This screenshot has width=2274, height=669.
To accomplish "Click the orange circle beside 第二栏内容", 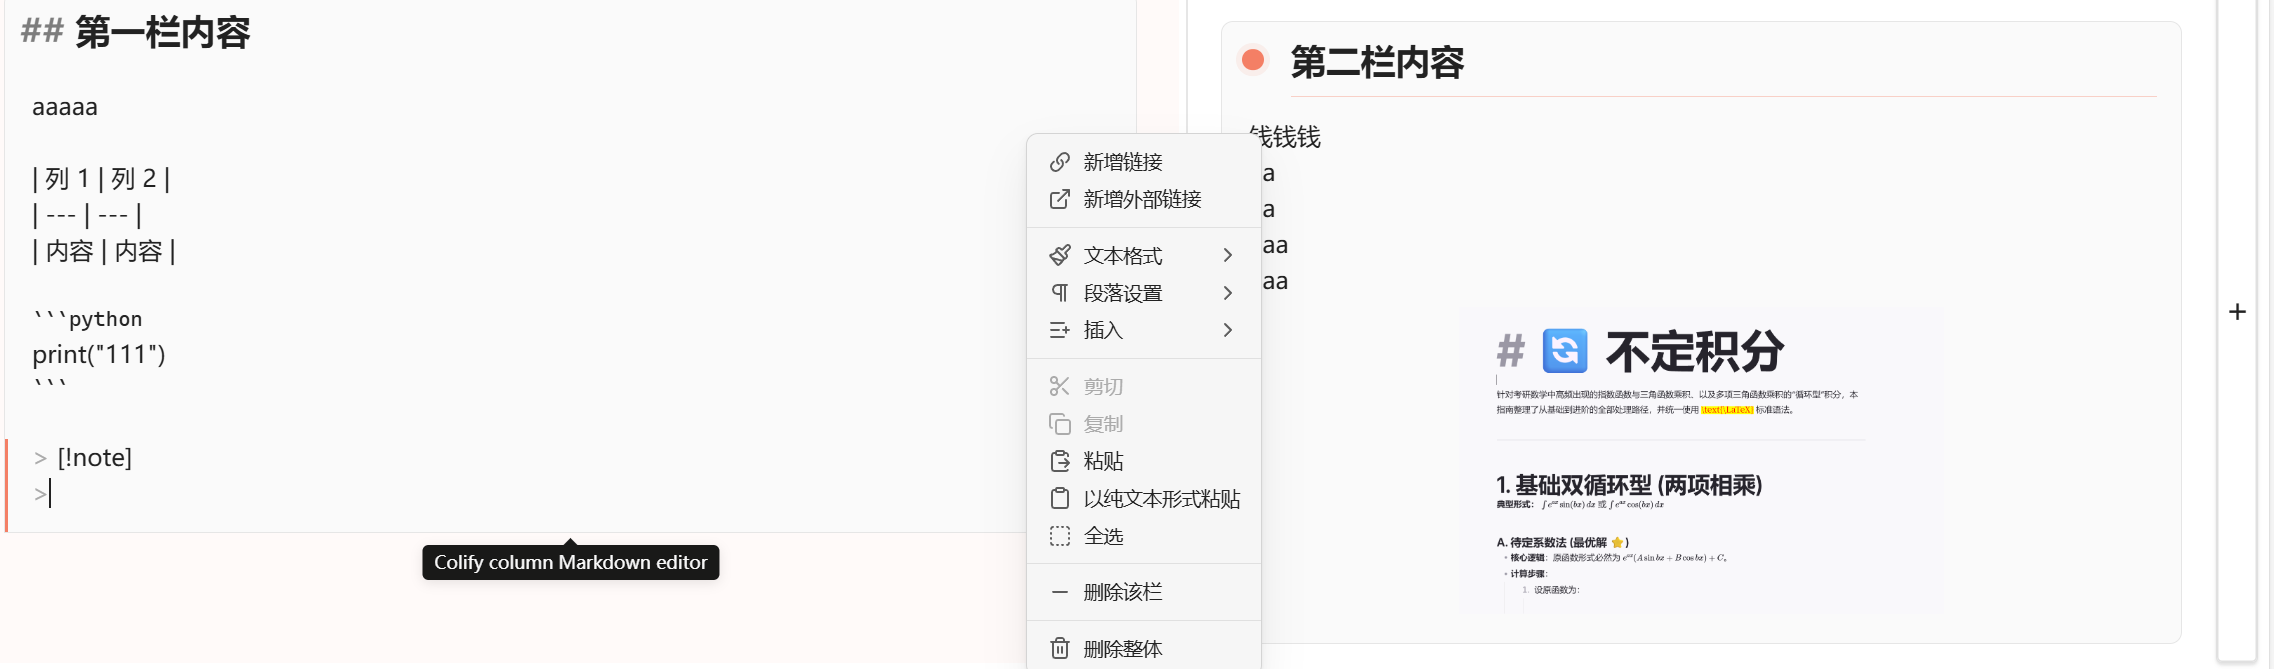I will 1252,60.
